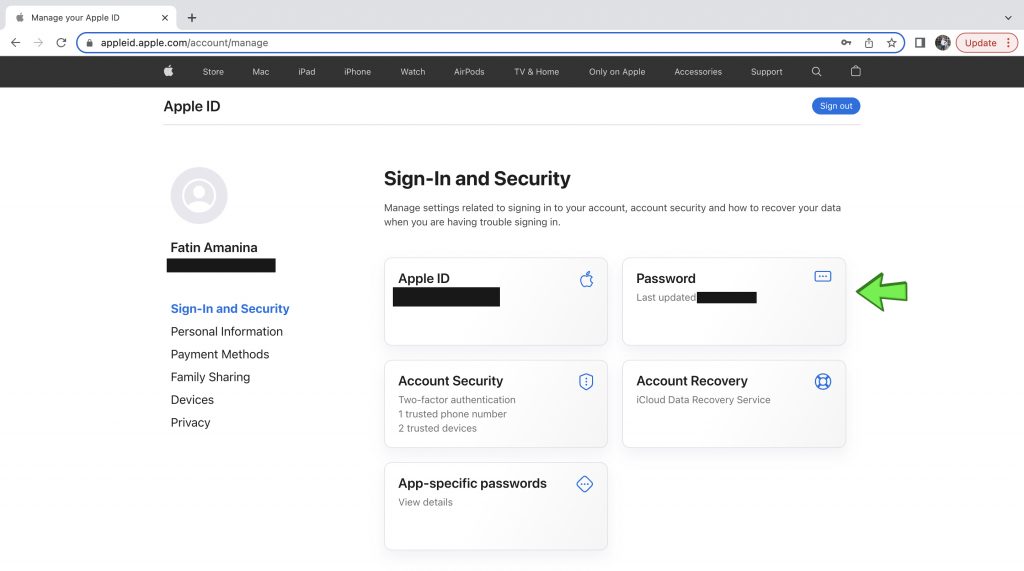Click the Fatin Amanina account name

214,248
